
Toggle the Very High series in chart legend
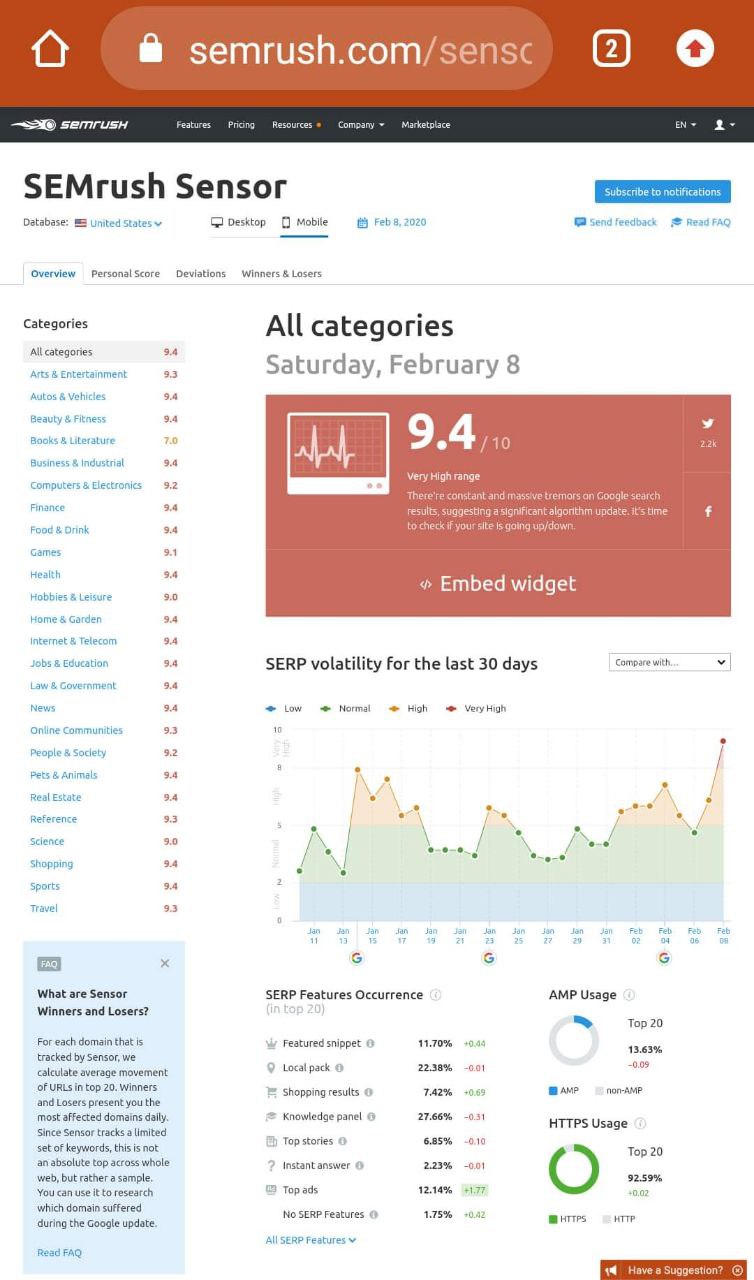[476, 708]
